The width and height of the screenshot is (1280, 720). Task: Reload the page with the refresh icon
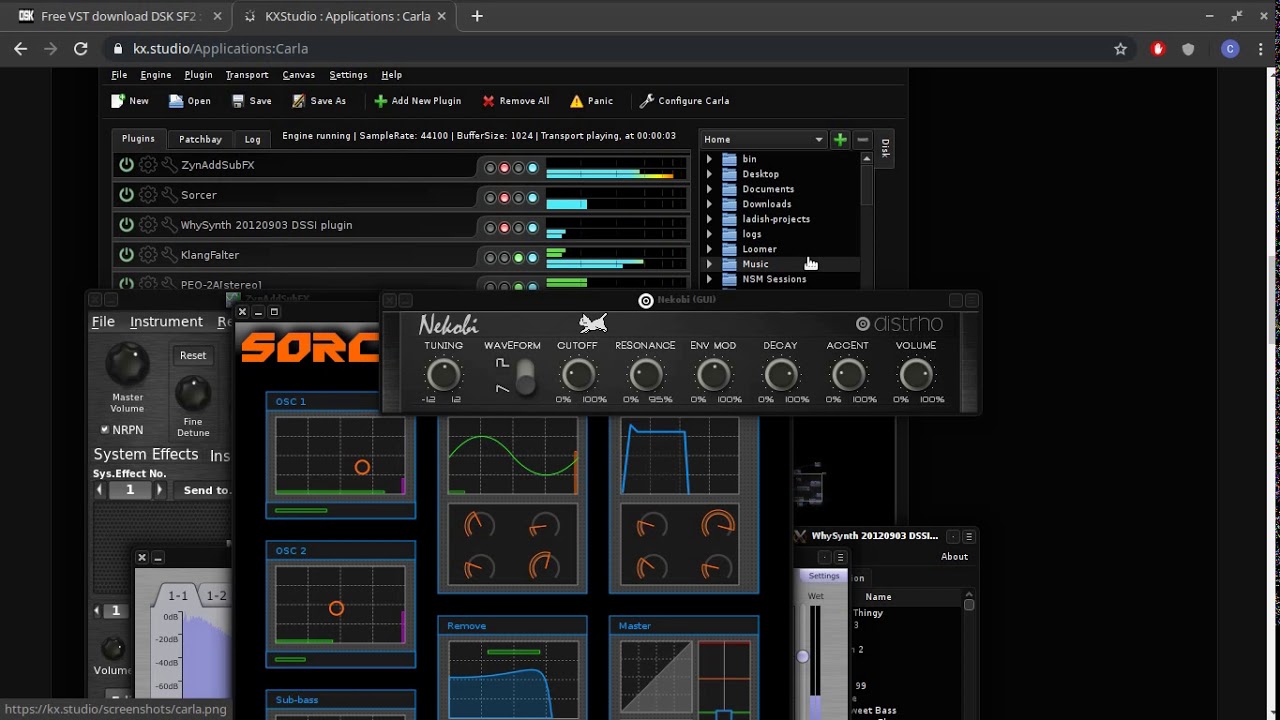click(81, 49)
